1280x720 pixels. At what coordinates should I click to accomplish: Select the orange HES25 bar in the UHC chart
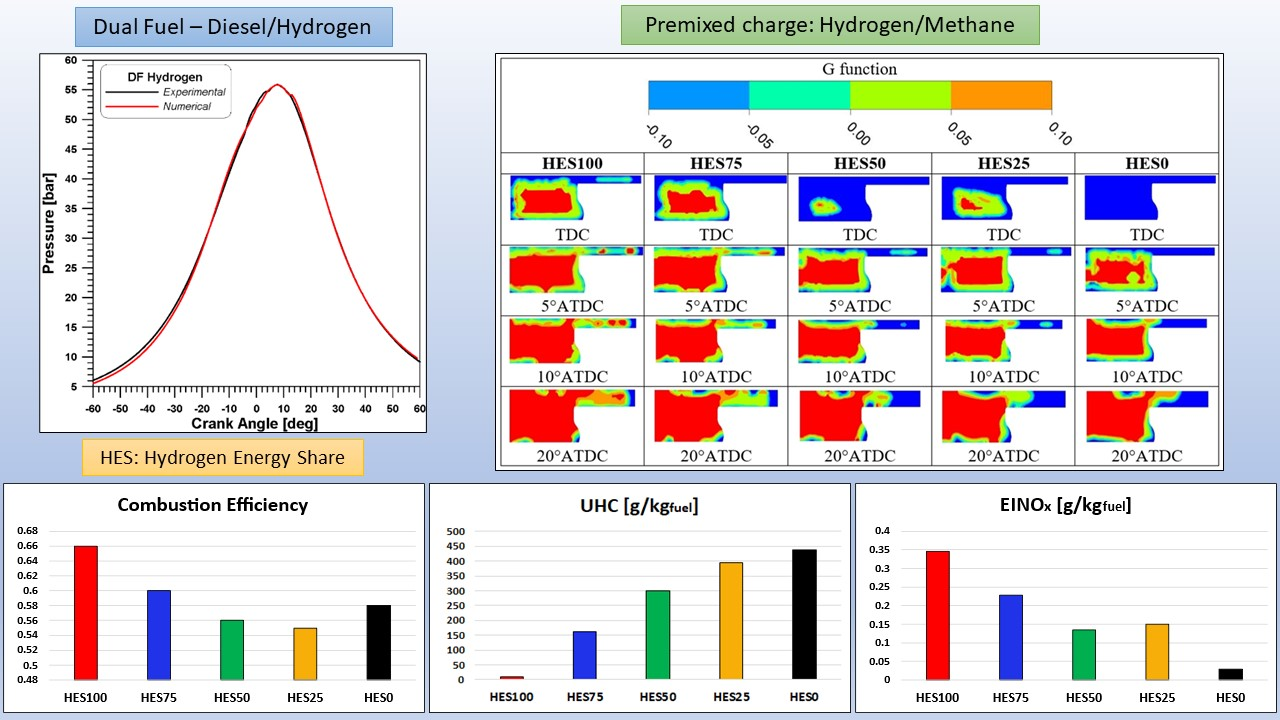(731, 621)
